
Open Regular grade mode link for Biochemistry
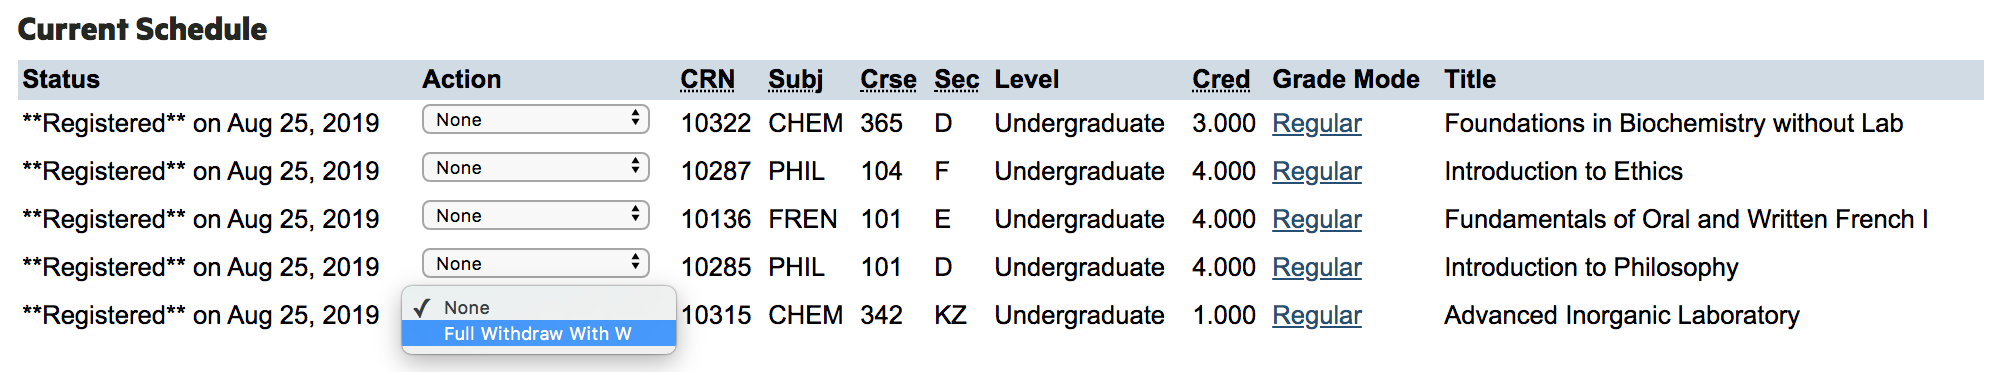pyautogui.click(x=1316, y=123)
